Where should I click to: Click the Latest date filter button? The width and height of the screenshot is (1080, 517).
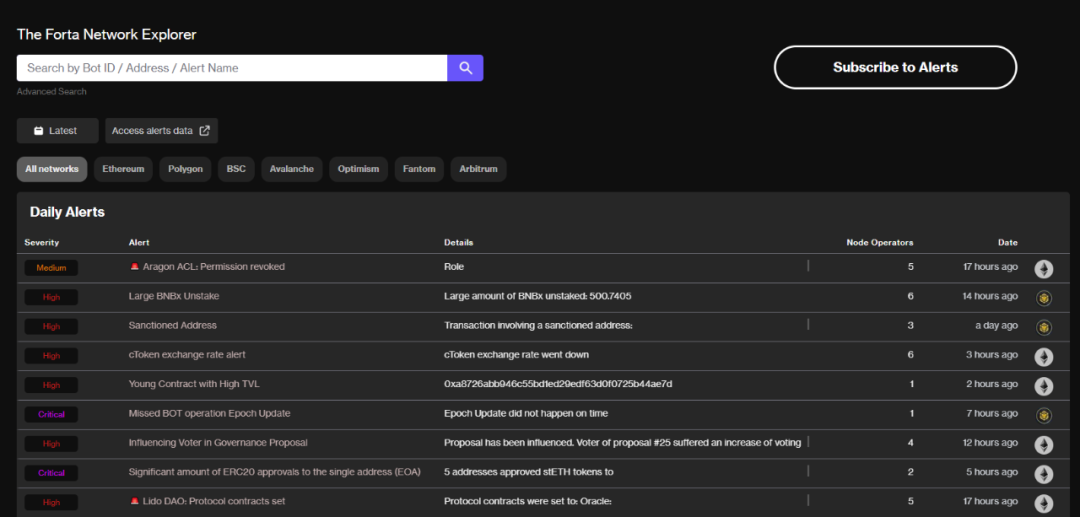point(57,131)
